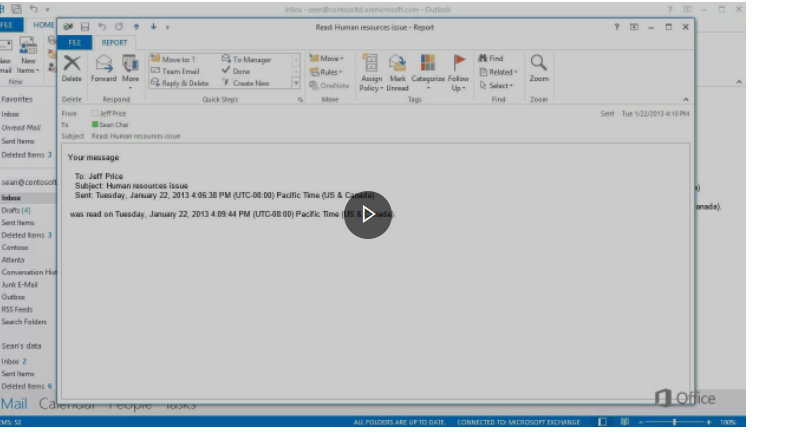The image size is (793, 439).
Task: Select the bold Inbox folder of the sean@contosoltd account
Action: coord(11,198)
